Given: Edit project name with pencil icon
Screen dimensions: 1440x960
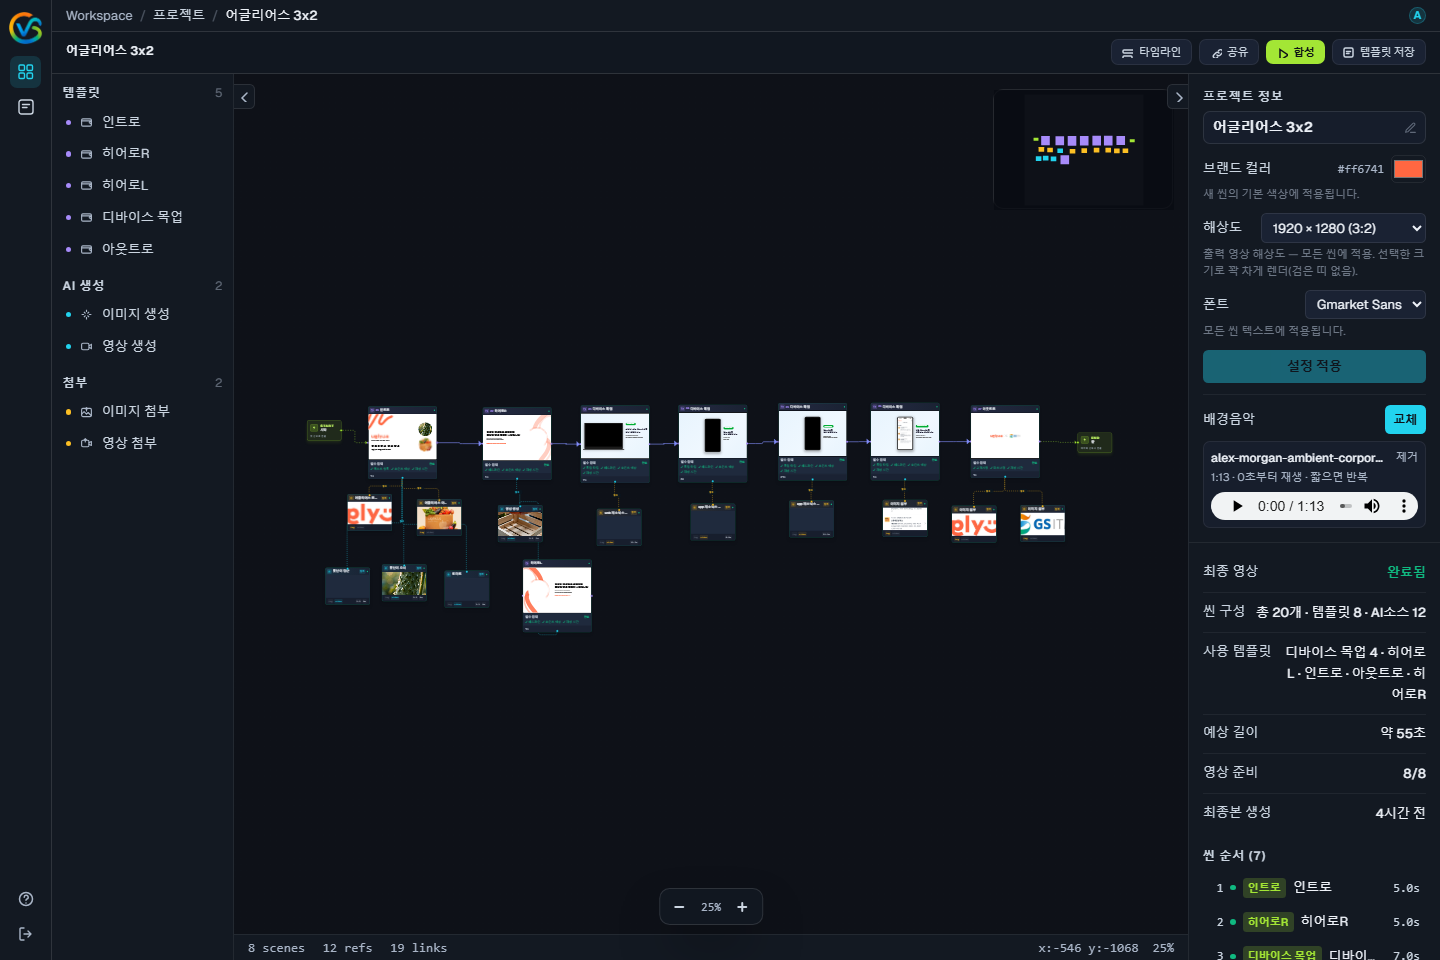Looking at the screenshot, I should 1410,128.
